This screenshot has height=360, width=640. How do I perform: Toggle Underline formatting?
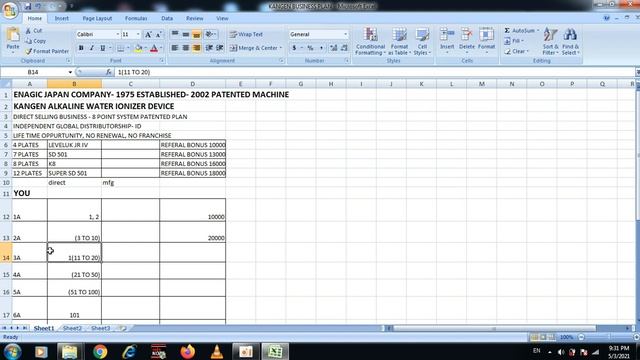coord(102,48)
